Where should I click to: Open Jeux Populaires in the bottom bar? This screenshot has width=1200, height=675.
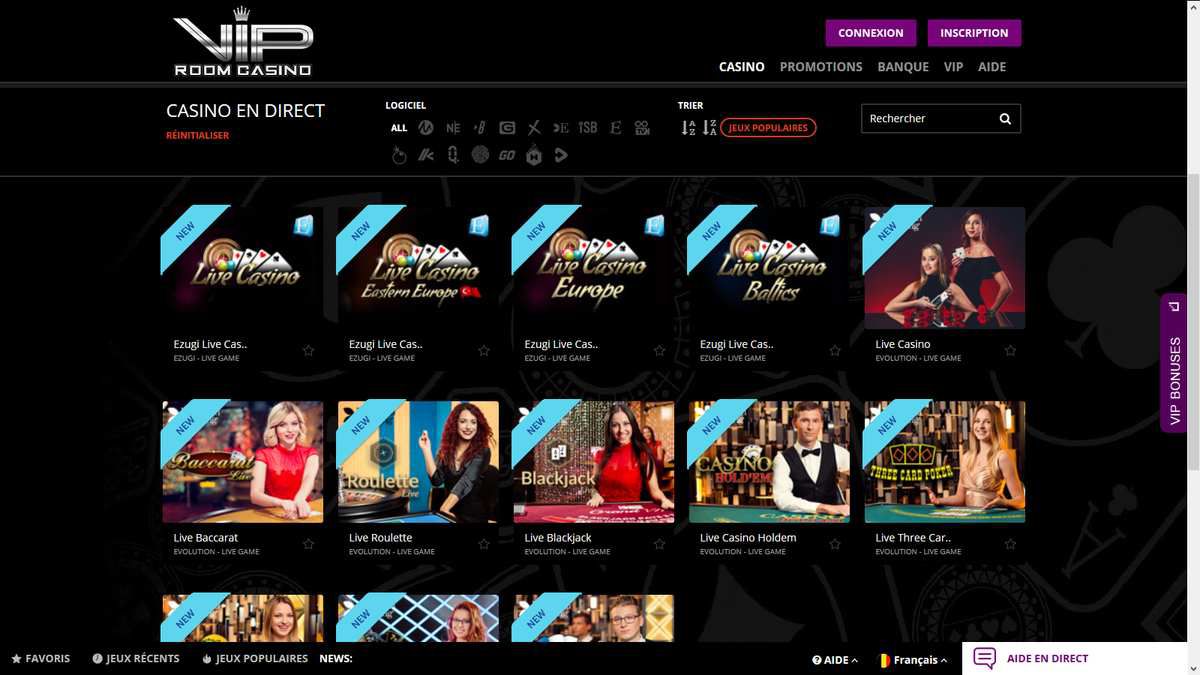[255, 659]
